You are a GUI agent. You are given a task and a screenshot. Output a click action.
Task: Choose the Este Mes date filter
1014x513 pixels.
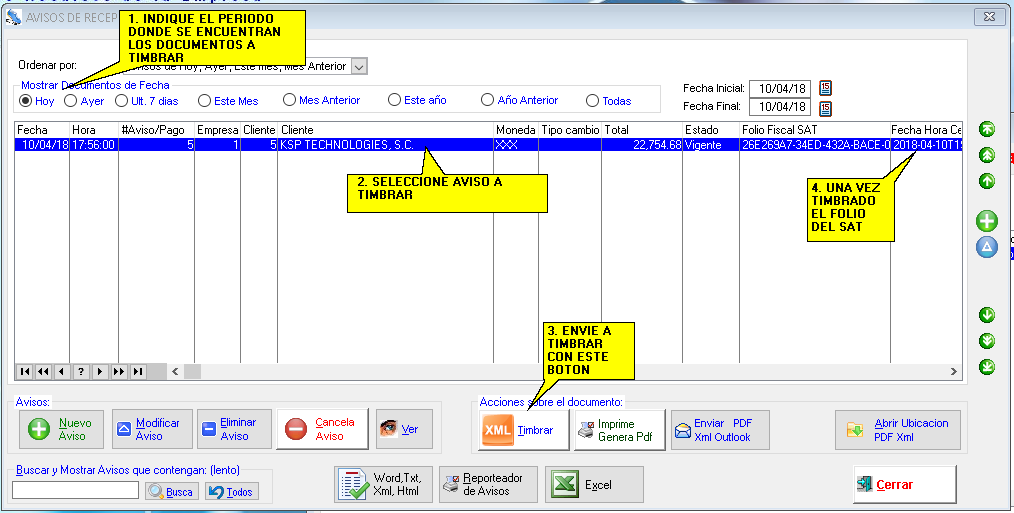tap(204, 101)
